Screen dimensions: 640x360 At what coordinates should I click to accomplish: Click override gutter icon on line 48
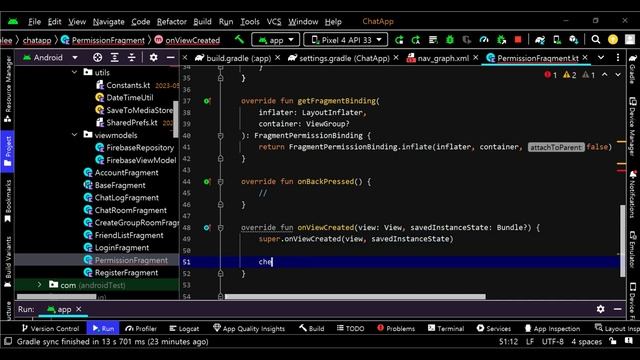[207, 227]
